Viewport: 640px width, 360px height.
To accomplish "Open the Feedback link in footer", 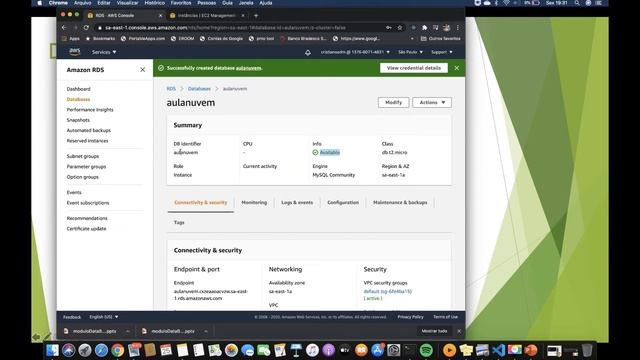I will (72, 317).
